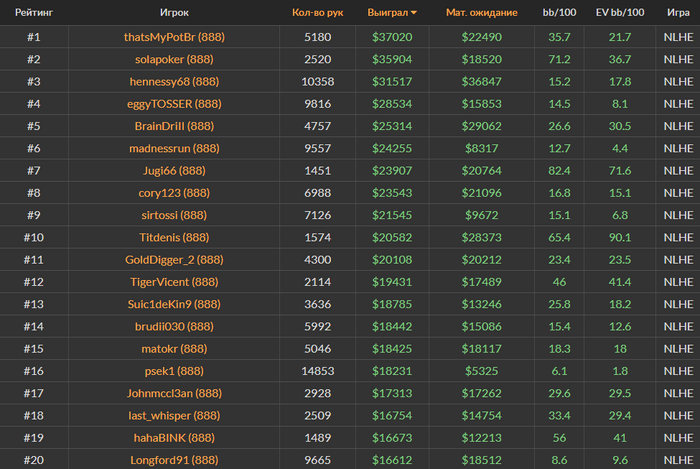Open thatsMyPotBr (888) player profile
700x469 pixels.
(x=174, y=37)
